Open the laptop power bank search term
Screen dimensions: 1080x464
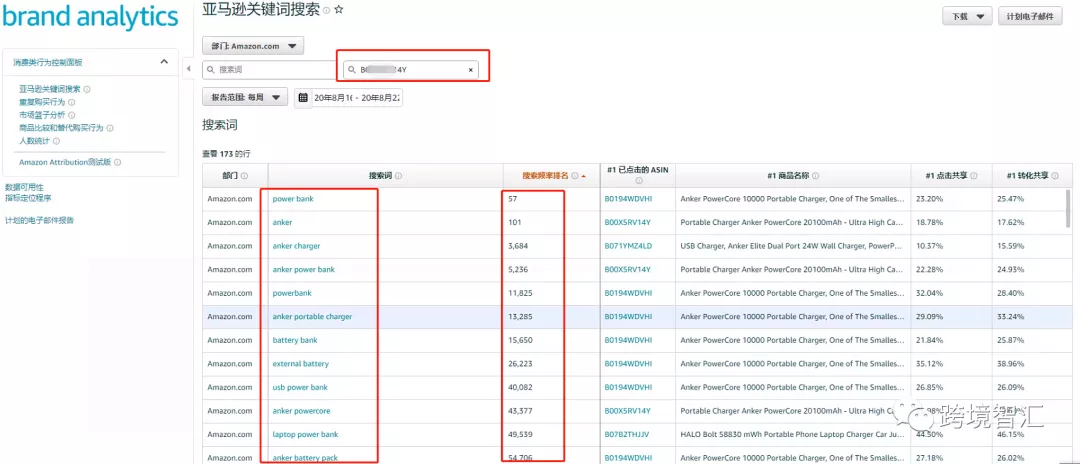pos(305,434)
